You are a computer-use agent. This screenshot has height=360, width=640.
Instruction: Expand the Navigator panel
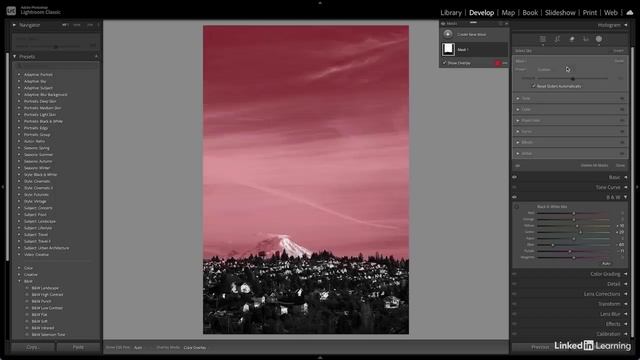point(14,25)
